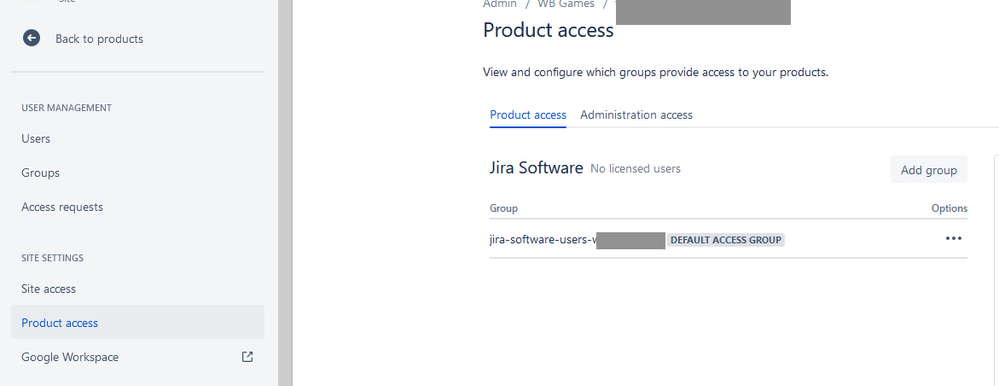Click the No licensed users text
The height and width of the screenshot is (386, 999).
pos(635,169)
